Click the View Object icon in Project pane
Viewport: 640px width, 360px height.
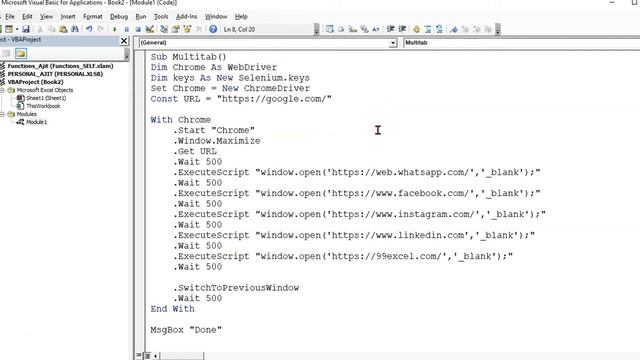(6, 53)
